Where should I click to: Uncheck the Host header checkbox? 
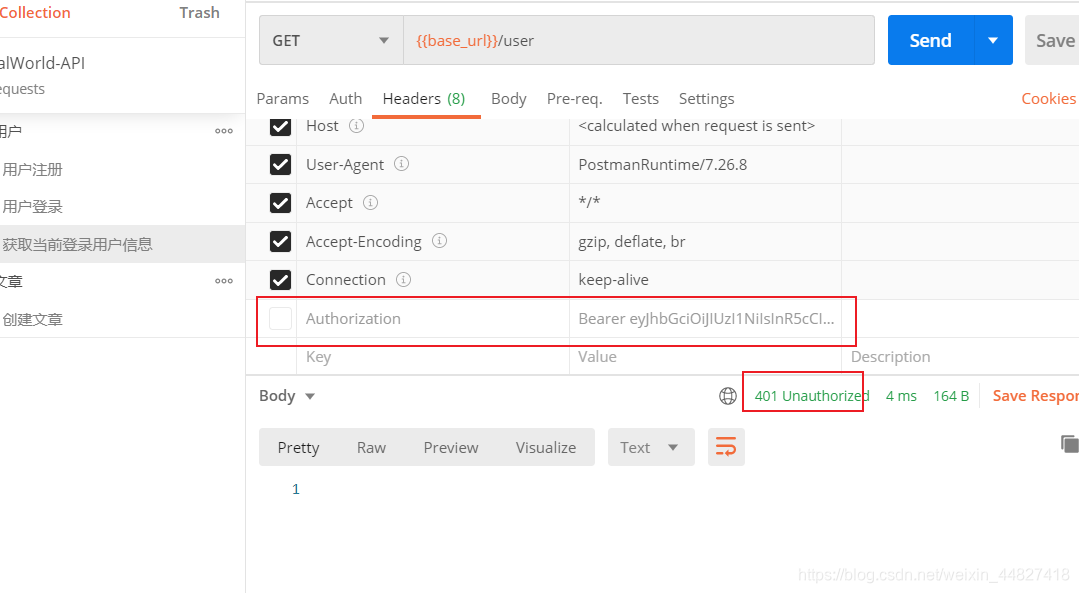click(280, 127)
